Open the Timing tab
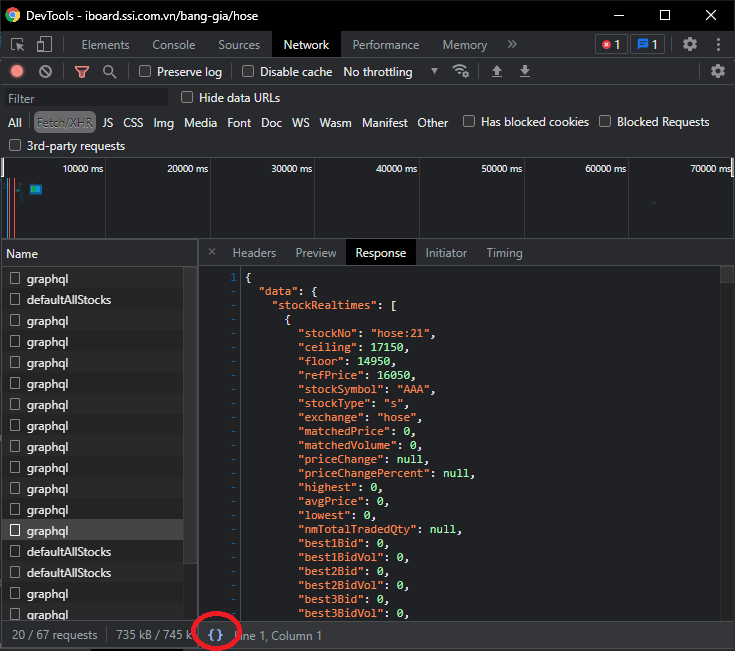The width and height of the screenshot is (735, 651). coord(504,253)
